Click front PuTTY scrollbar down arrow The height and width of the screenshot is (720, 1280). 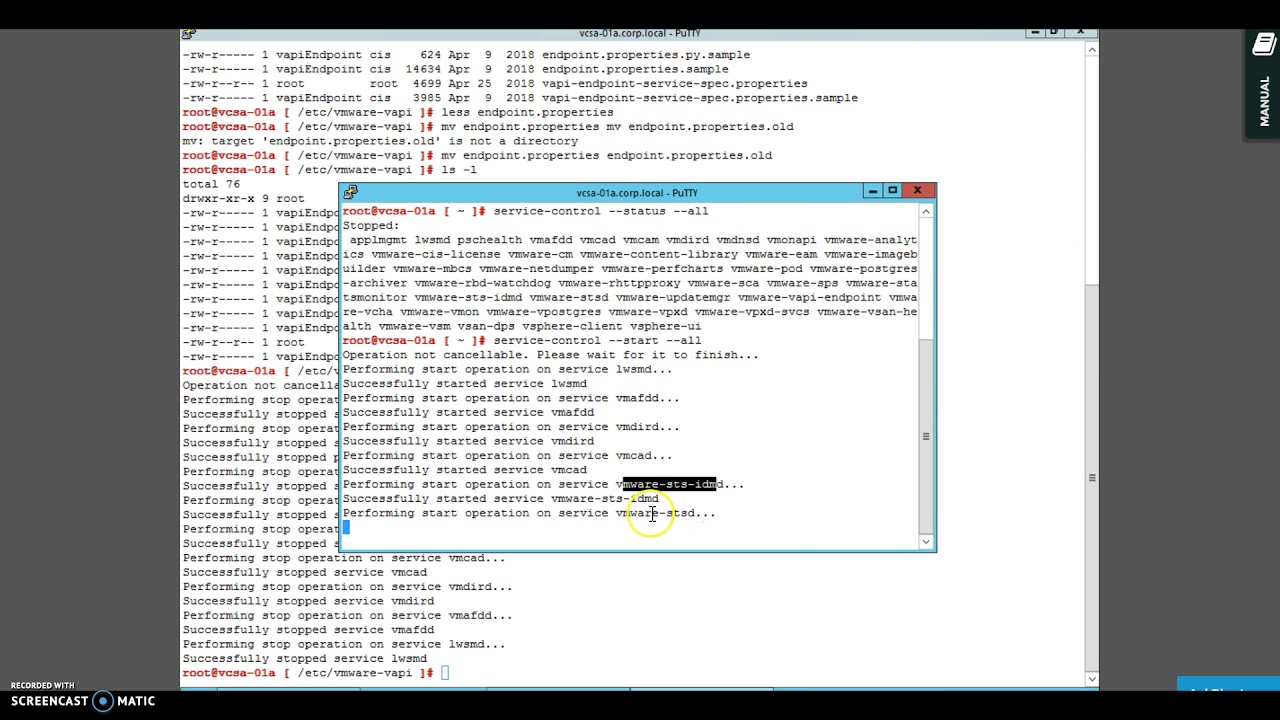click(x=926, y=542)
